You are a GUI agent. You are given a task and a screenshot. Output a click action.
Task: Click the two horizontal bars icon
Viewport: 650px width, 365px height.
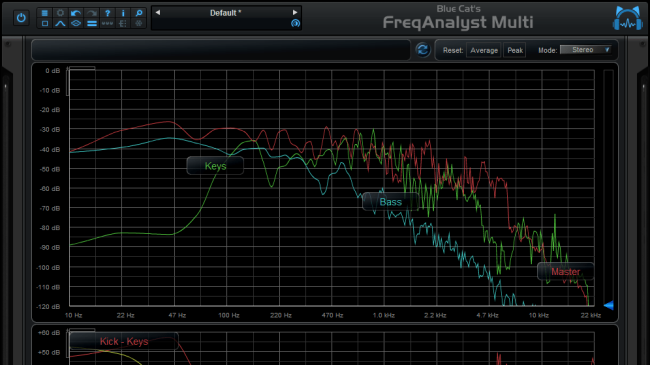[92, 24]
